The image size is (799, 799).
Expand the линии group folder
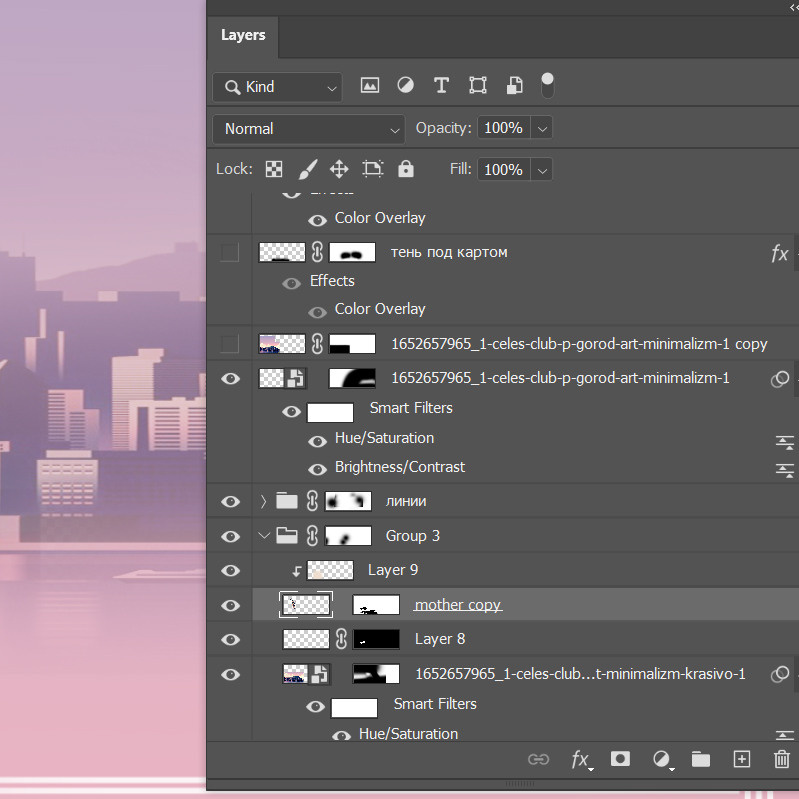(264, 501)
